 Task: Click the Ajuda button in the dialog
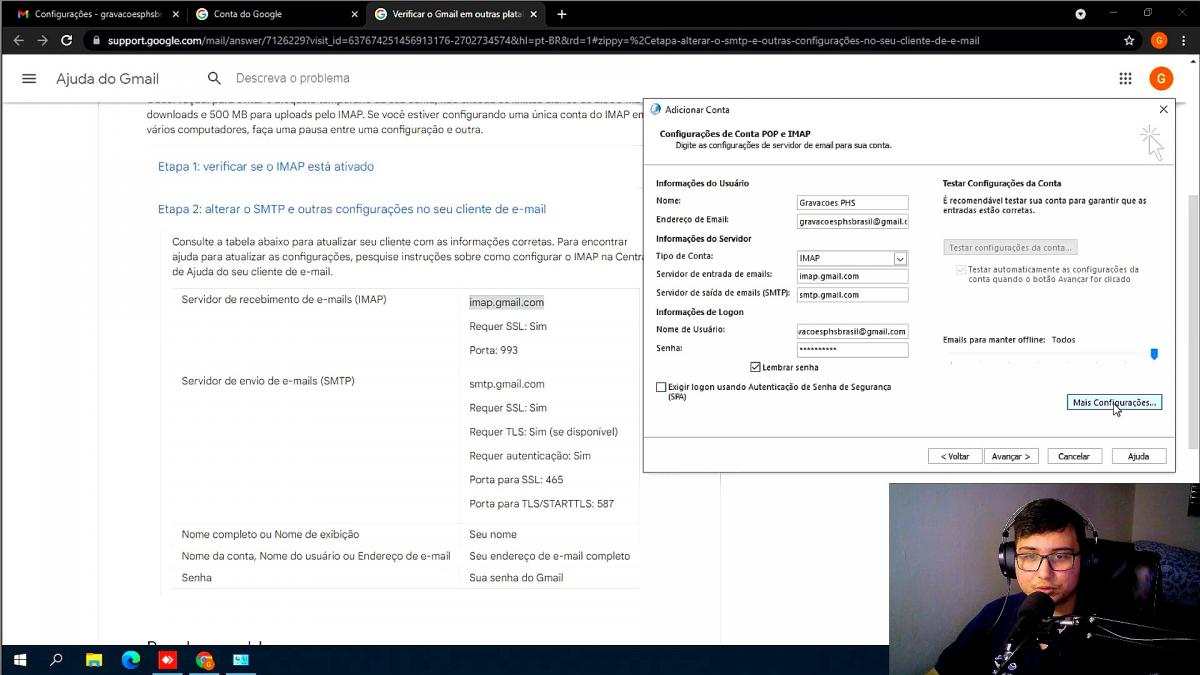tap(1138, 456)
